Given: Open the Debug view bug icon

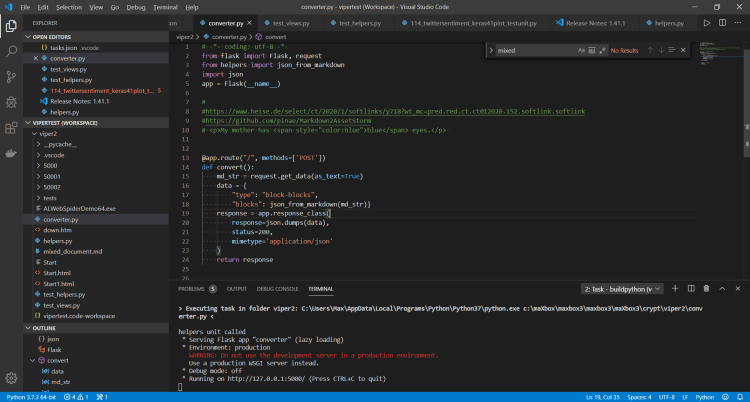Looking at the screenshot, I should [x=11, y=102].
